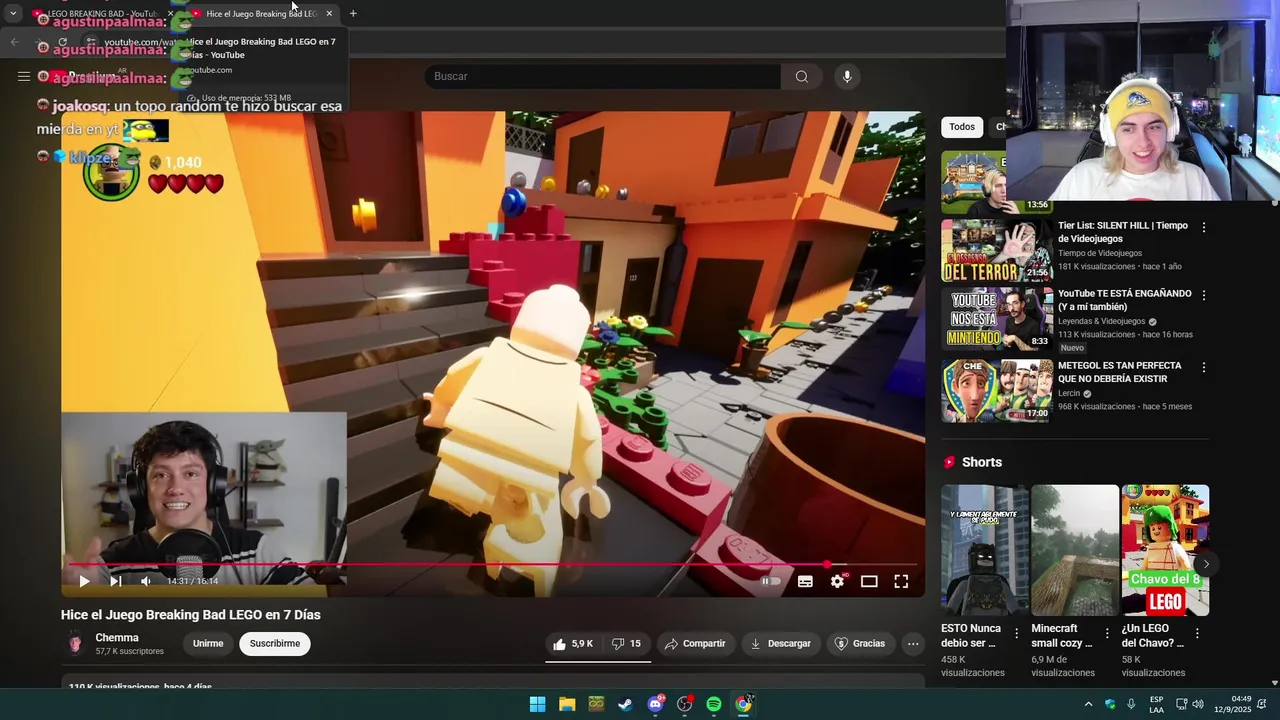Open options menu for METEGOL video

tap(1204, 368)
